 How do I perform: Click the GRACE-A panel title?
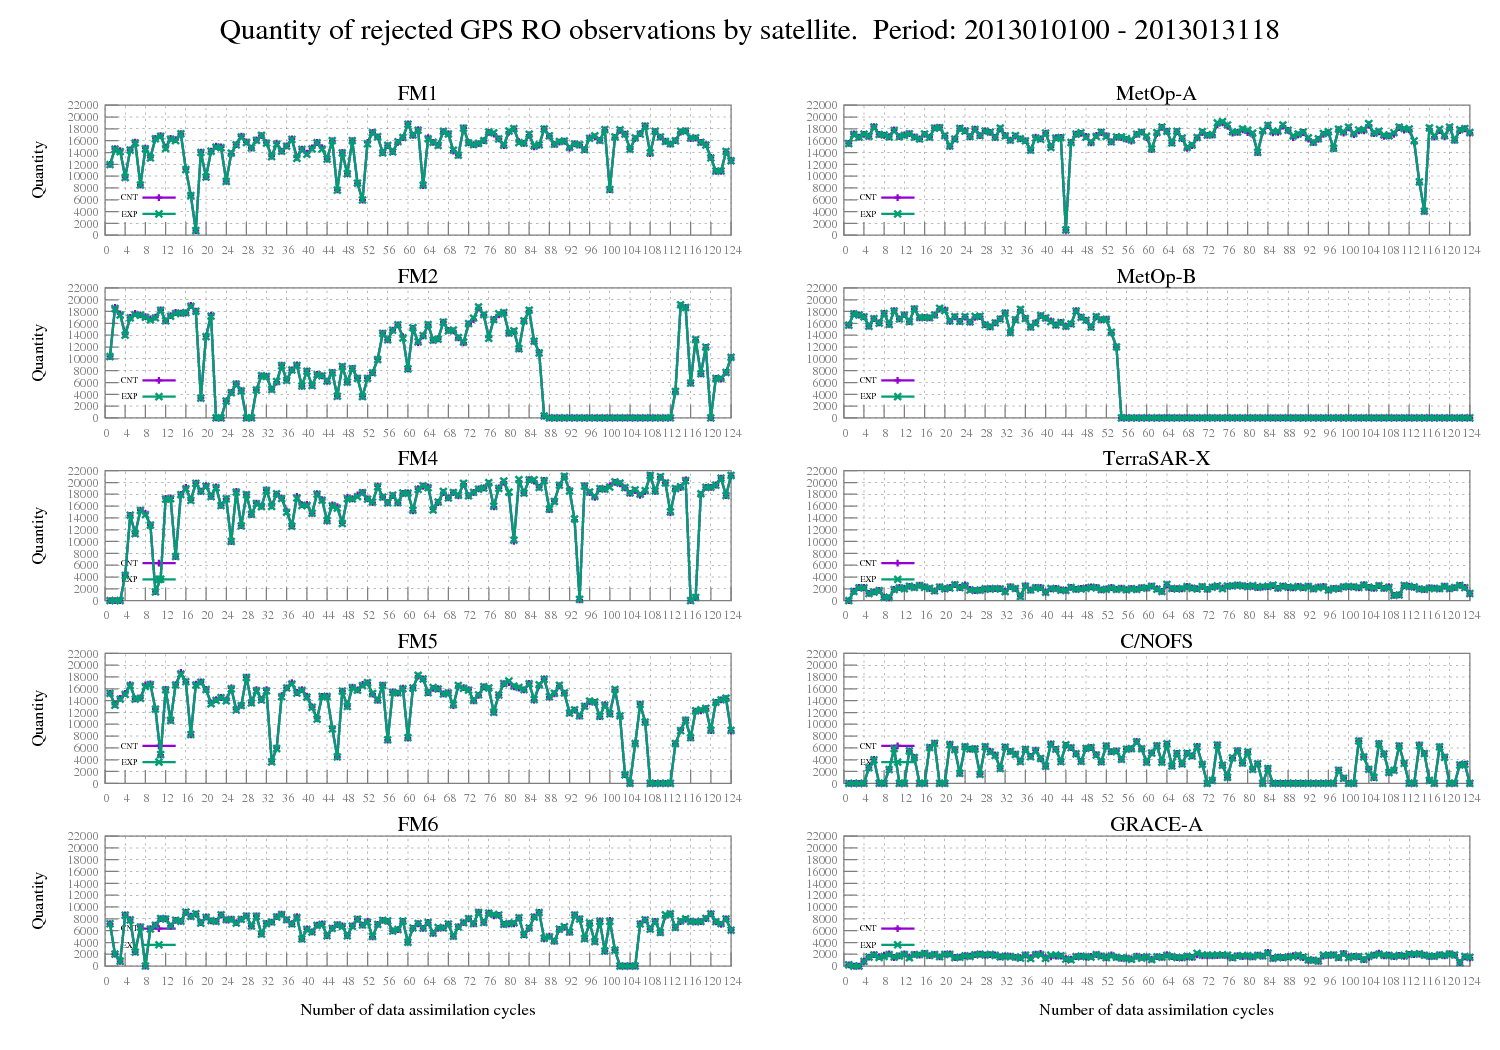coord(1156,824)
